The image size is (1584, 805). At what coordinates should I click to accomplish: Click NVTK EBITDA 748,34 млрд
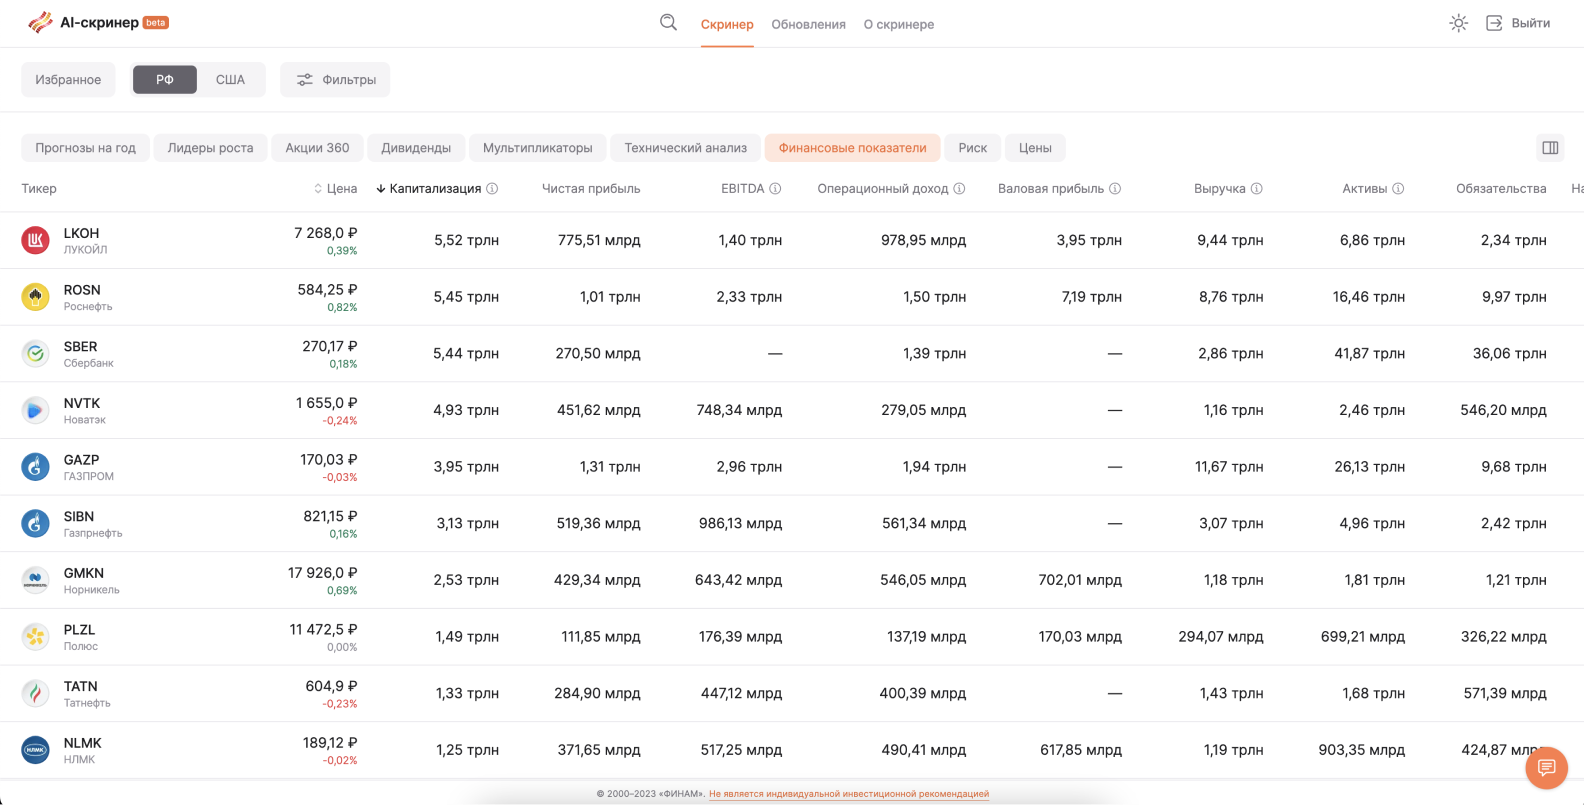coord(739,410)
